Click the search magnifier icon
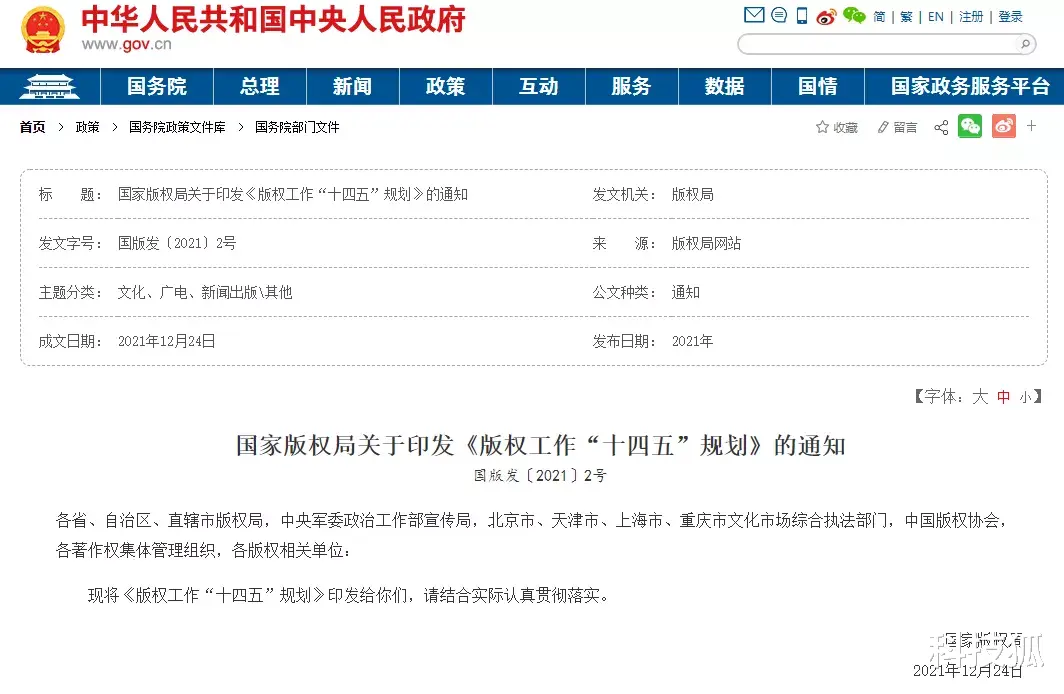The width and height of the screenshot is (1064, 694). click(1025, 44)
